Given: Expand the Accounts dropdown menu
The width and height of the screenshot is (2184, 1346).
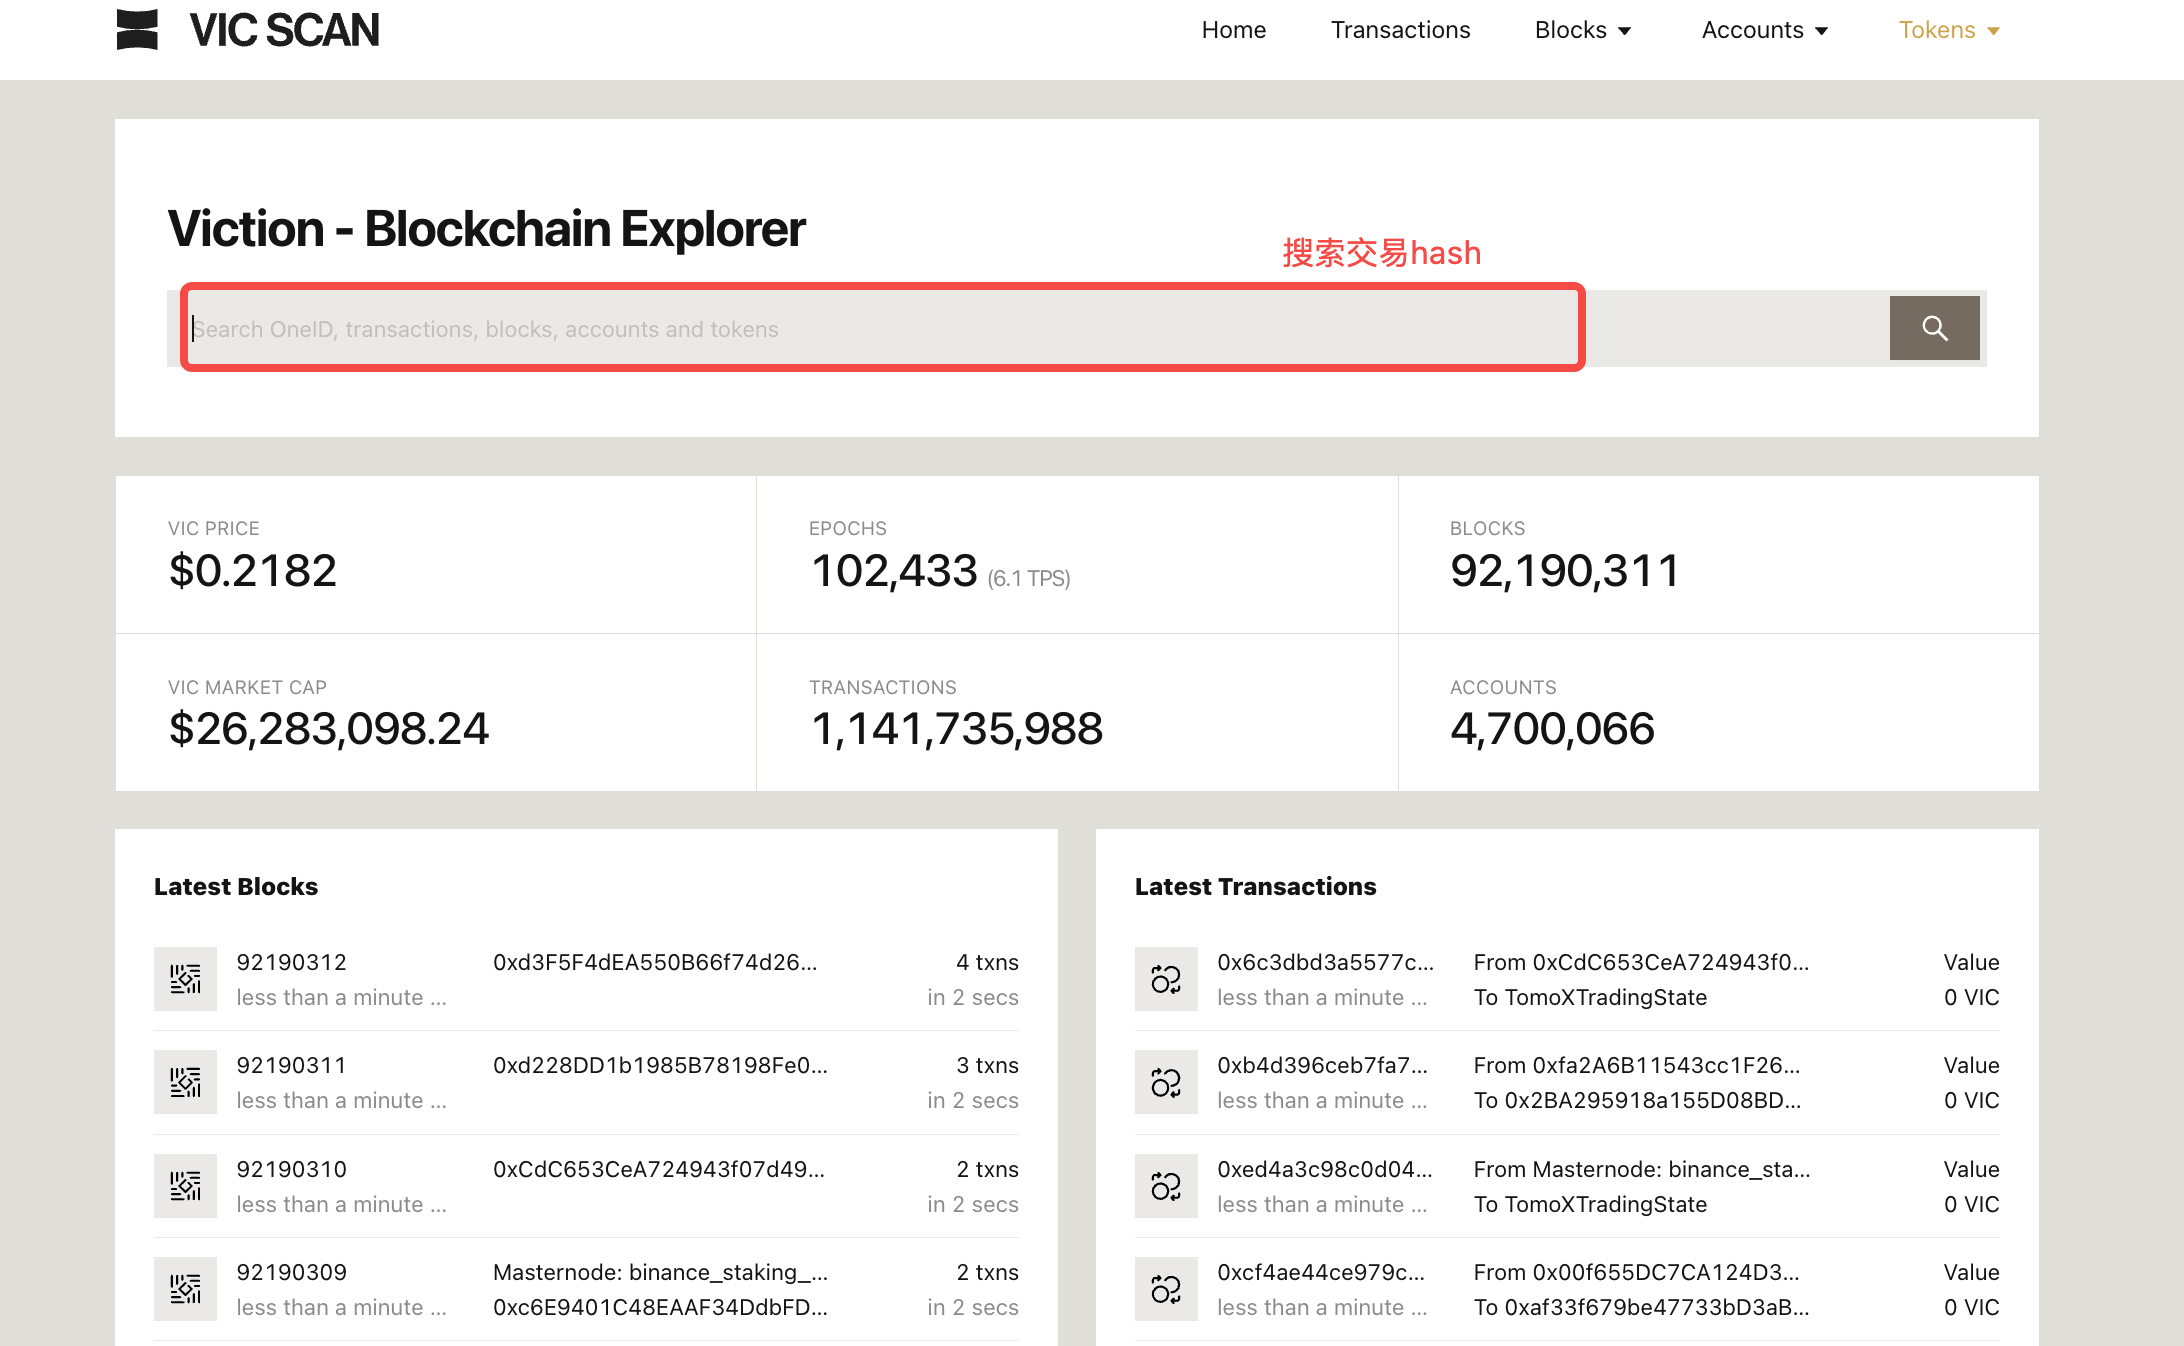Looking at the screenshot, I should (x=1765, y=30).
